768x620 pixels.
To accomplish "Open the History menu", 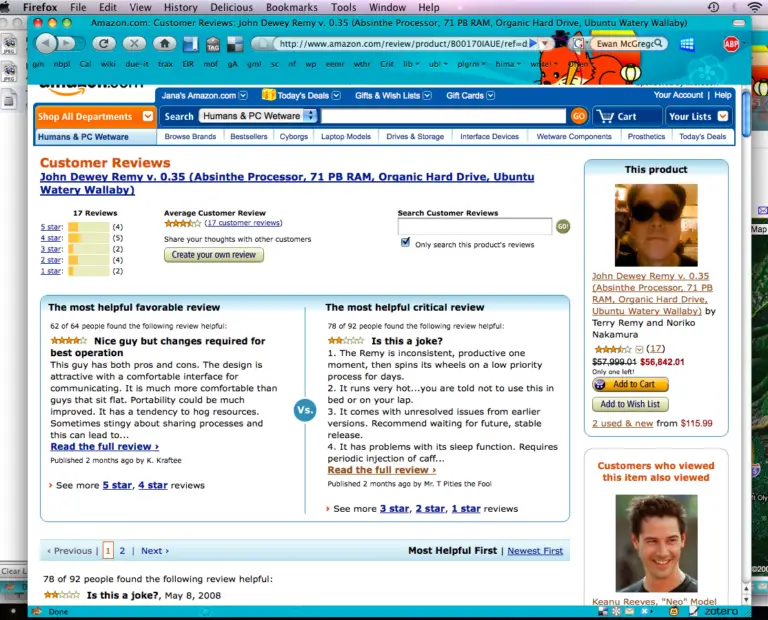I will pos(180,7).
